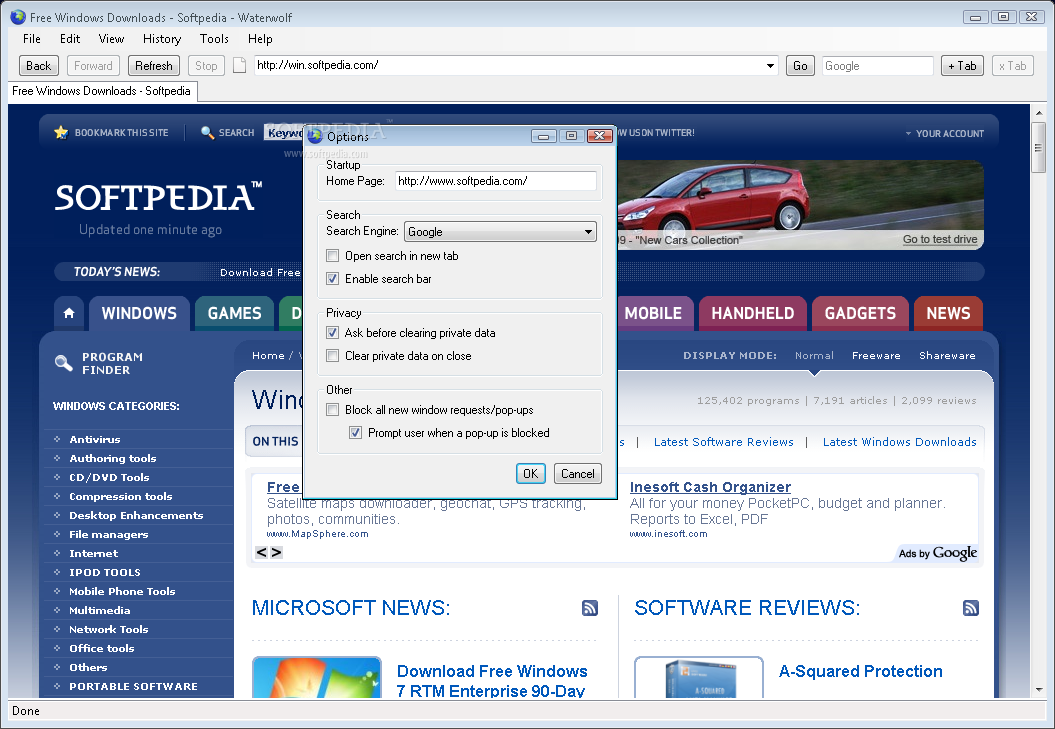This screenshot has height=729, width=1055.
Task: Open the Search Engine Google dropdown
Action: [500, 232]
